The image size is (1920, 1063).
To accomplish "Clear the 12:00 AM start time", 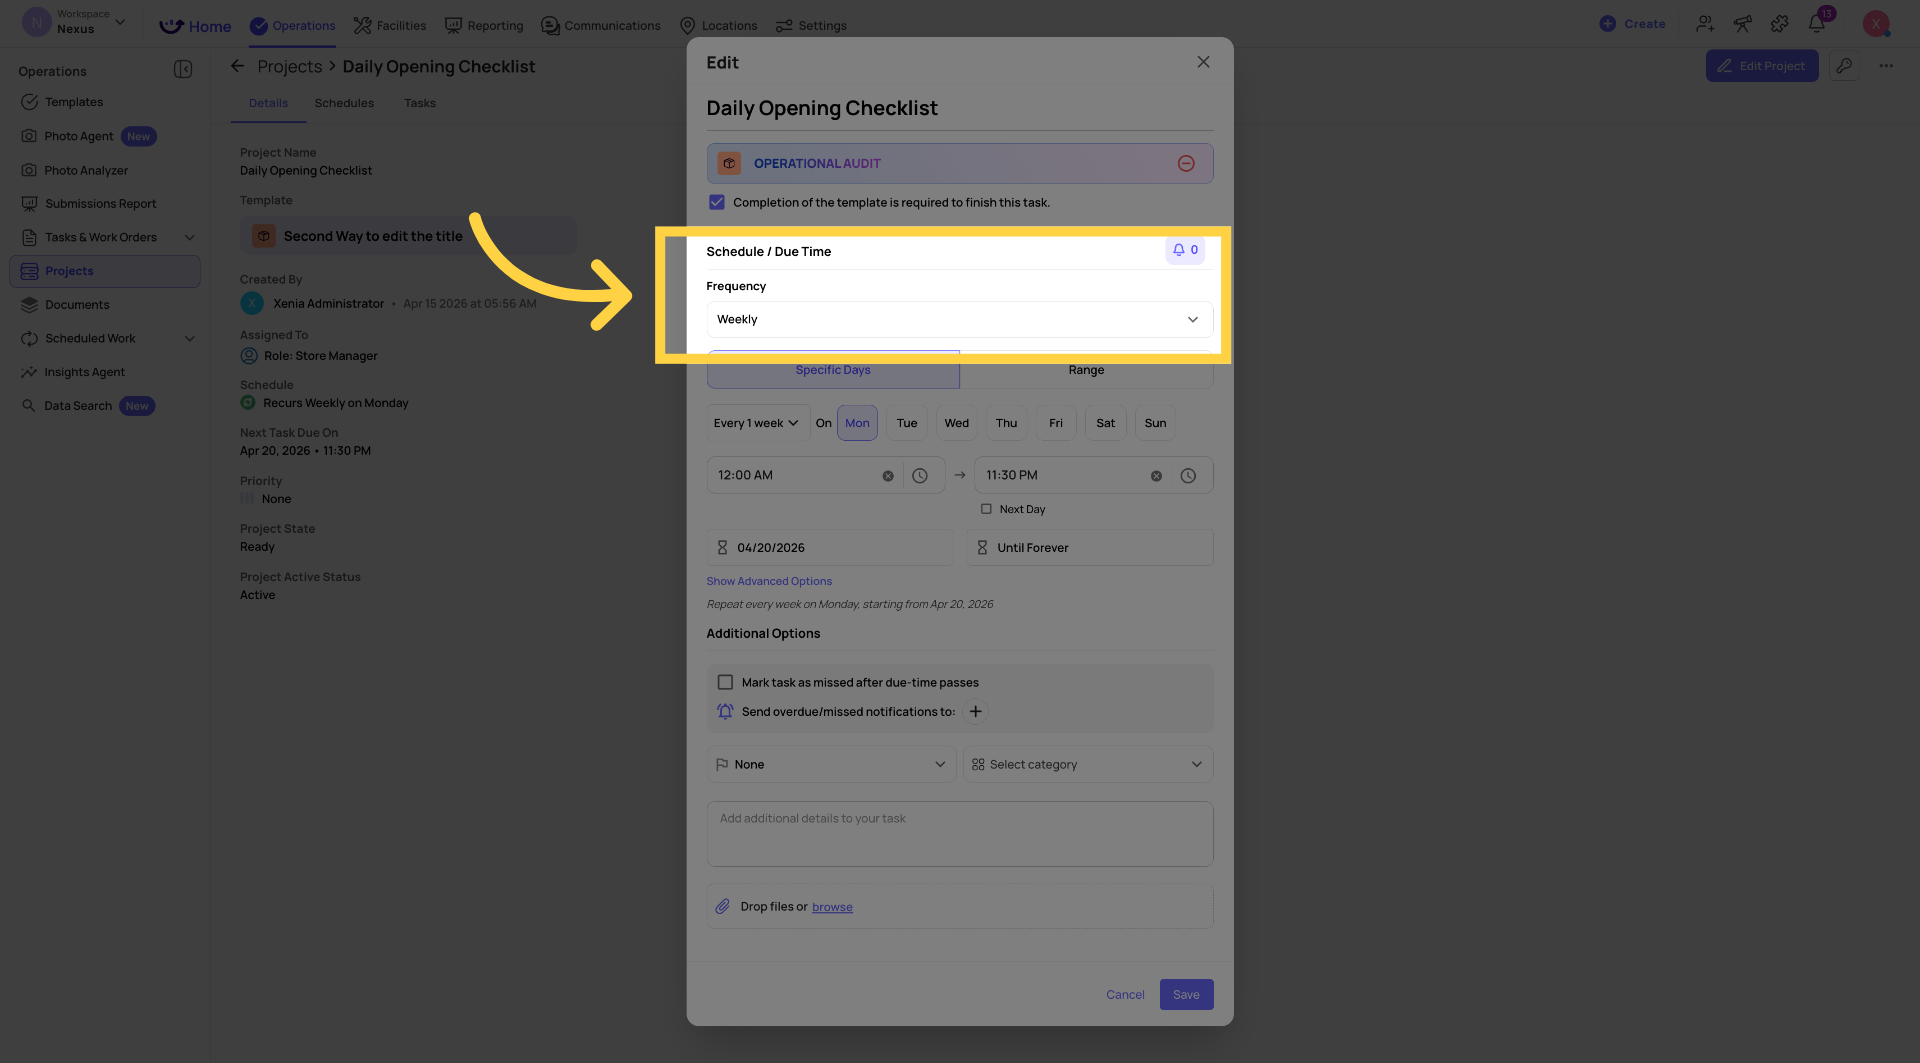I will (x=888, y=476).
